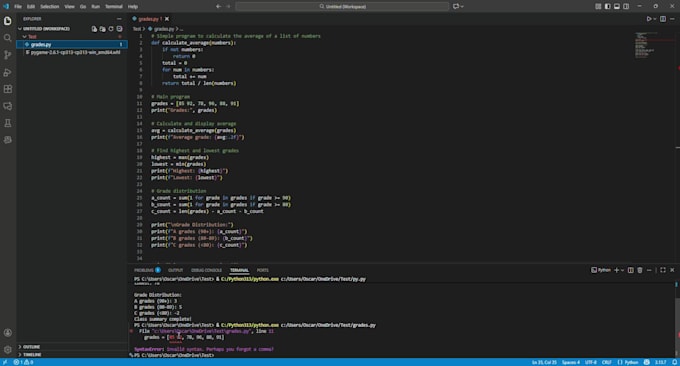Click the CRLF line ending status item
Screen dimensions: 680x366
pos(606,362)
